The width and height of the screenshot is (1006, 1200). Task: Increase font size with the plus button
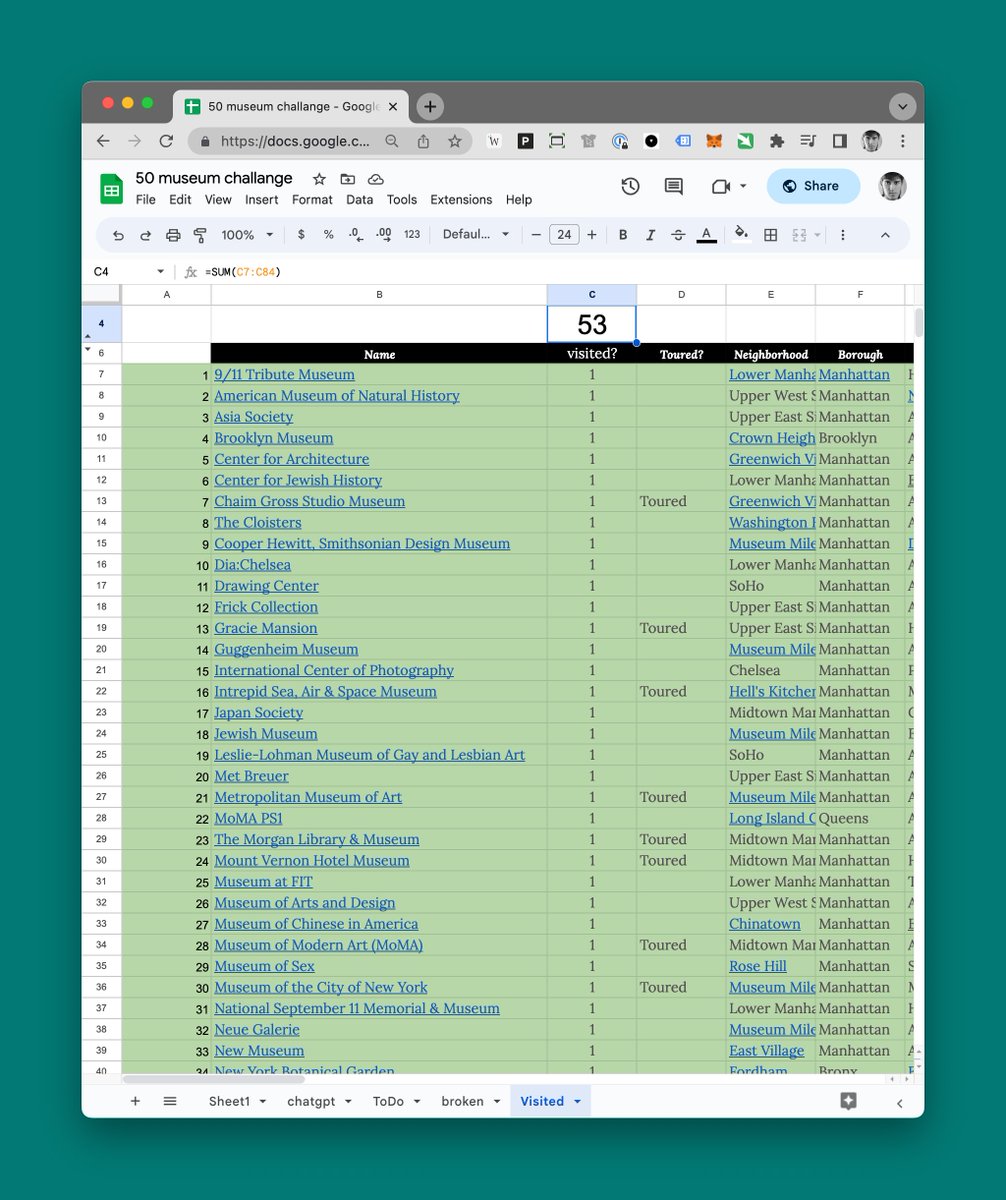592,235
